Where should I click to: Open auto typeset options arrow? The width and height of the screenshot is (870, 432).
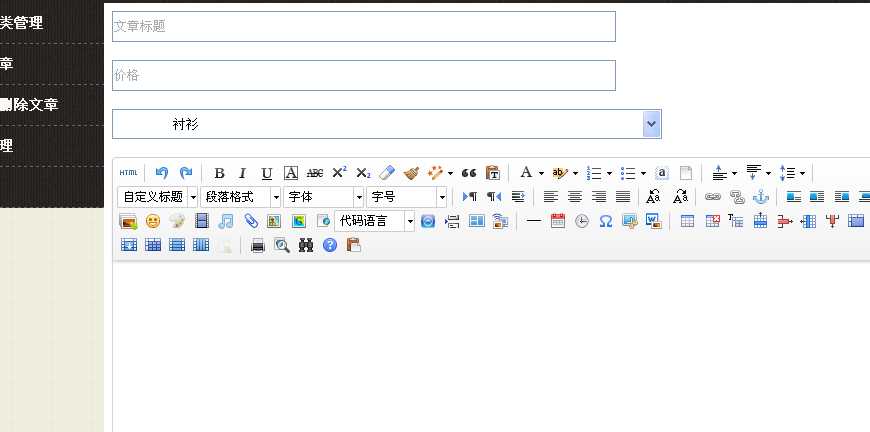coord(450,174)
